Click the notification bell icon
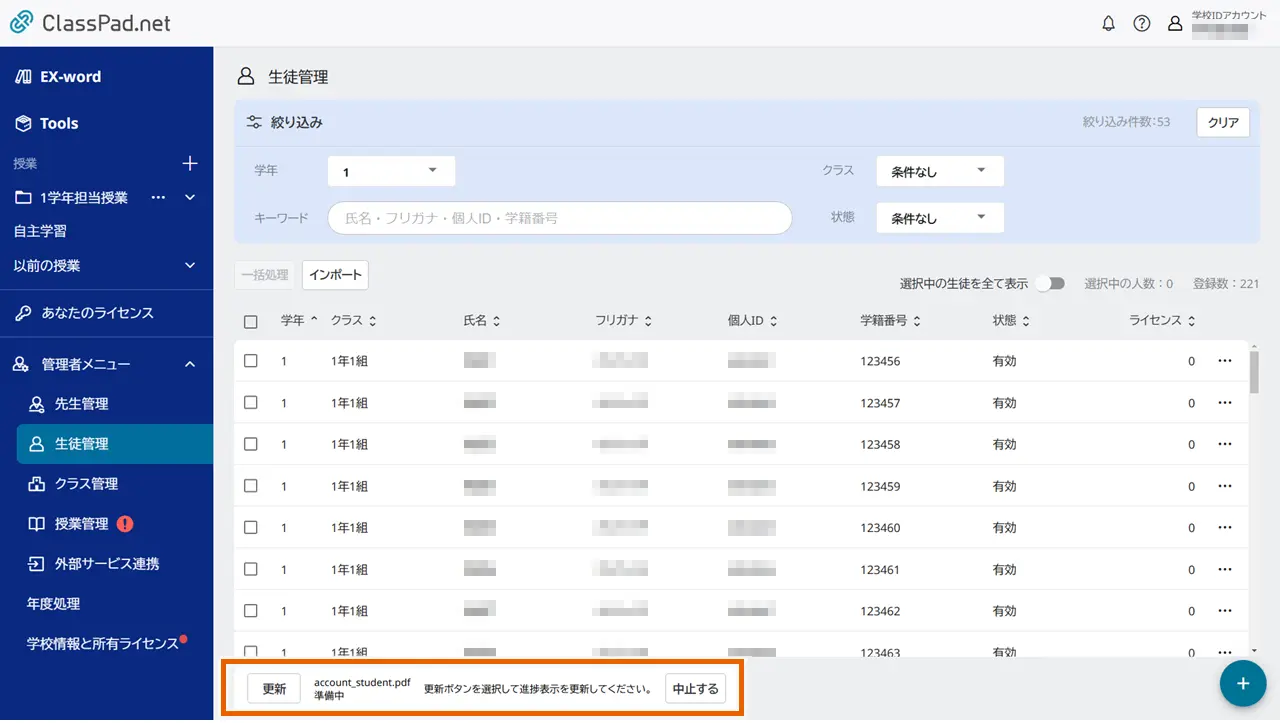The height and width of the screenshot is (723, 1280). (x=1108, y=23)
